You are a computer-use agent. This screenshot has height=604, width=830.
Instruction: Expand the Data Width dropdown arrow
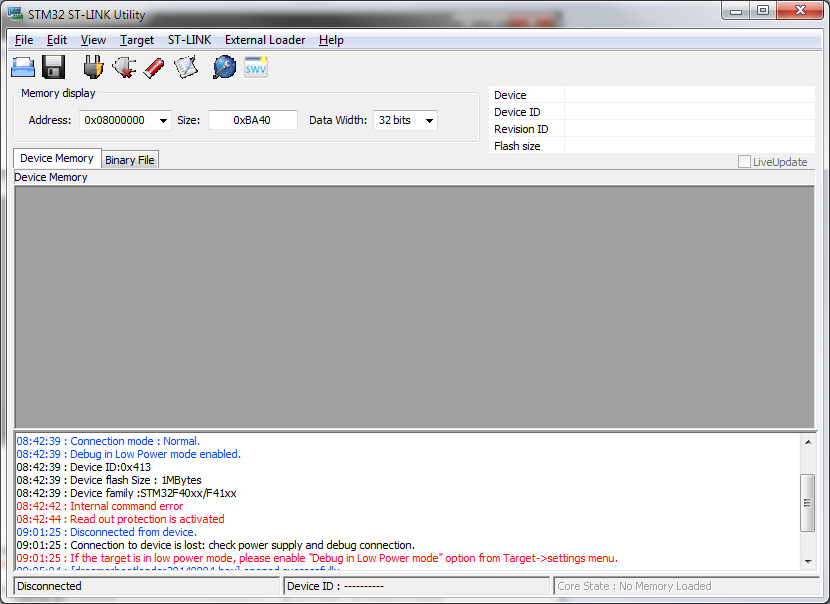click(429, 121)
